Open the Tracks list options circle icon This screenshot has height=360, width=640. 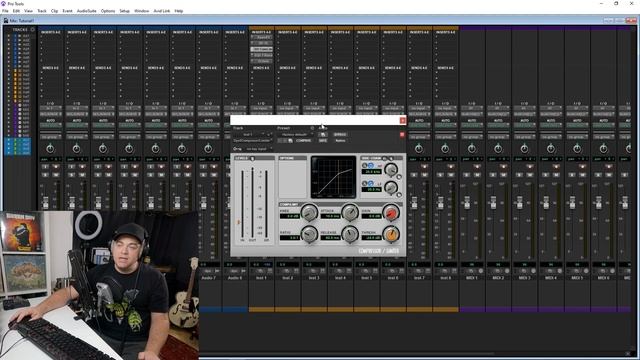click(x=33, y=30)
